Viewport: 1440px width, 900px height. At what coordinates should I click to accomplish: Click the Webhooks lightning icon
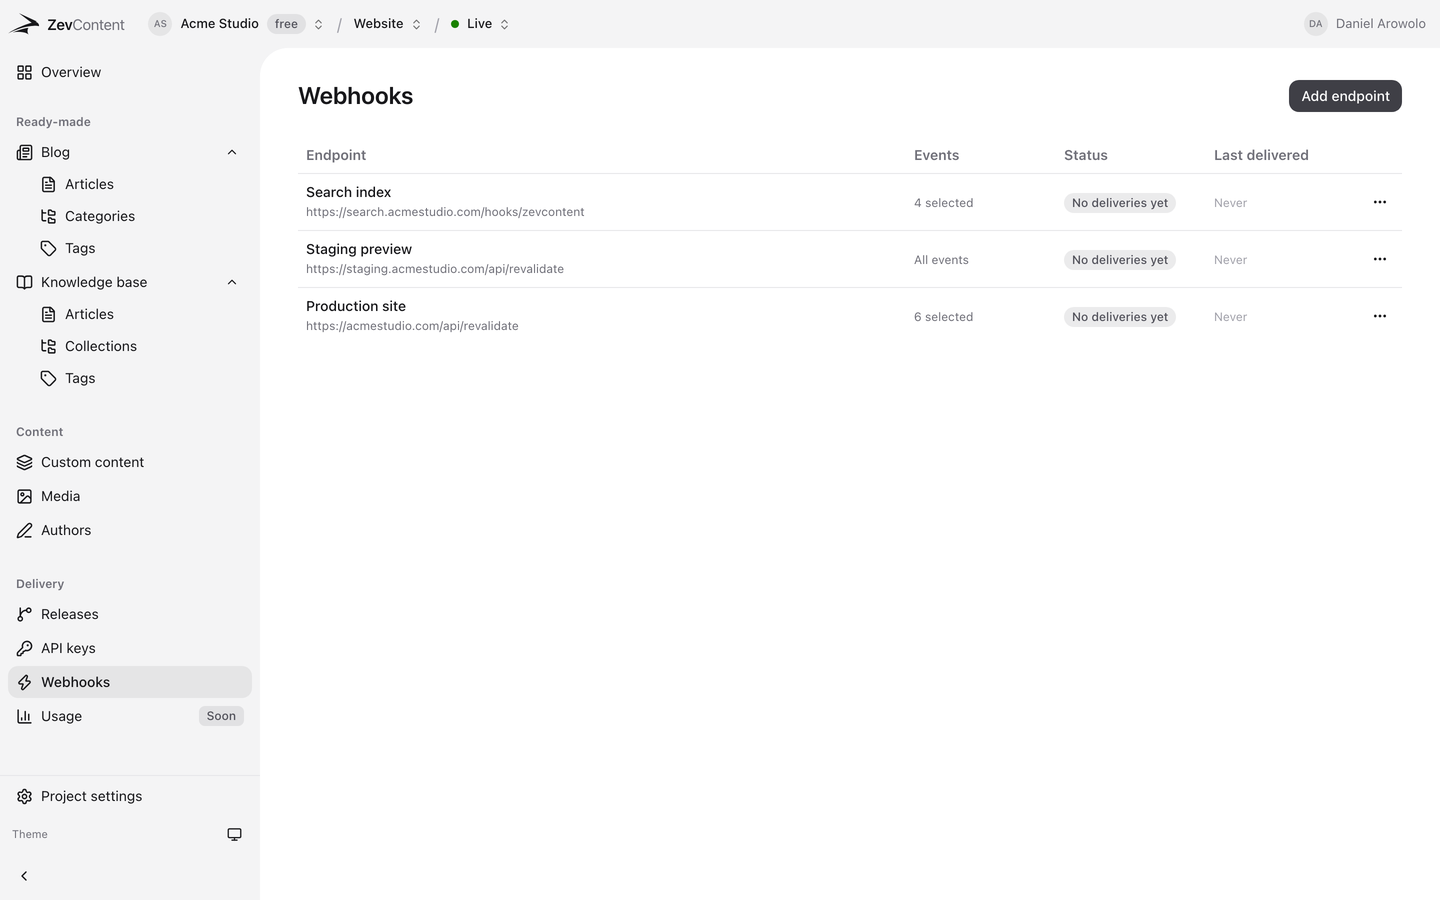(x=24, y=682)
